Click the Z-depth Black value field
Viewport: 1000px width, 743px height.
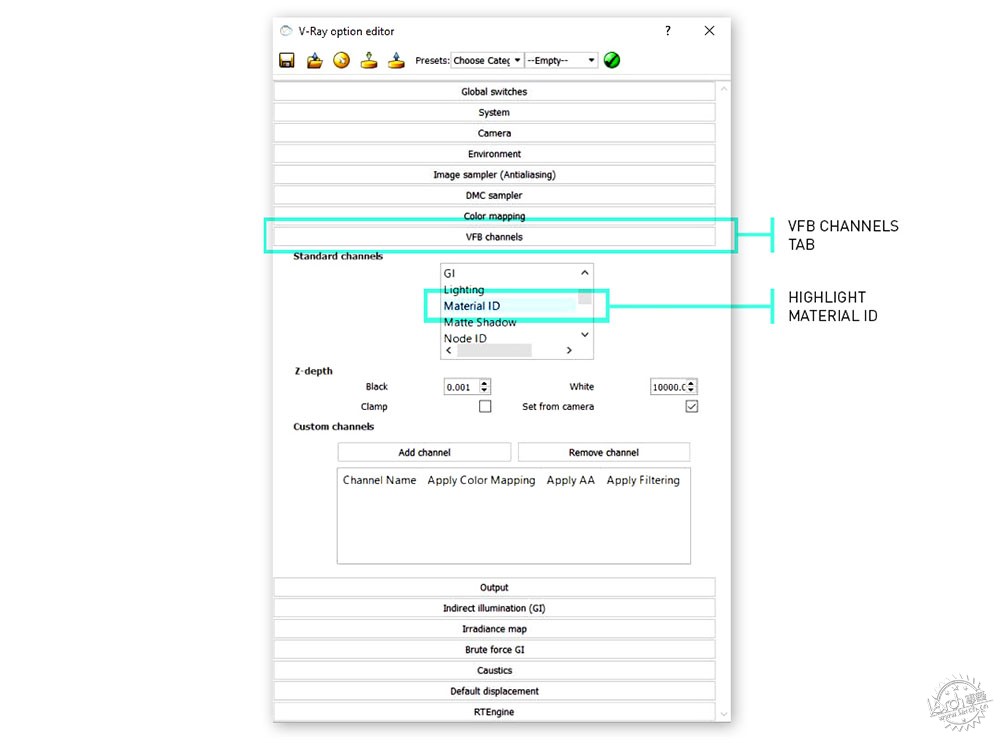coord(462,387)
